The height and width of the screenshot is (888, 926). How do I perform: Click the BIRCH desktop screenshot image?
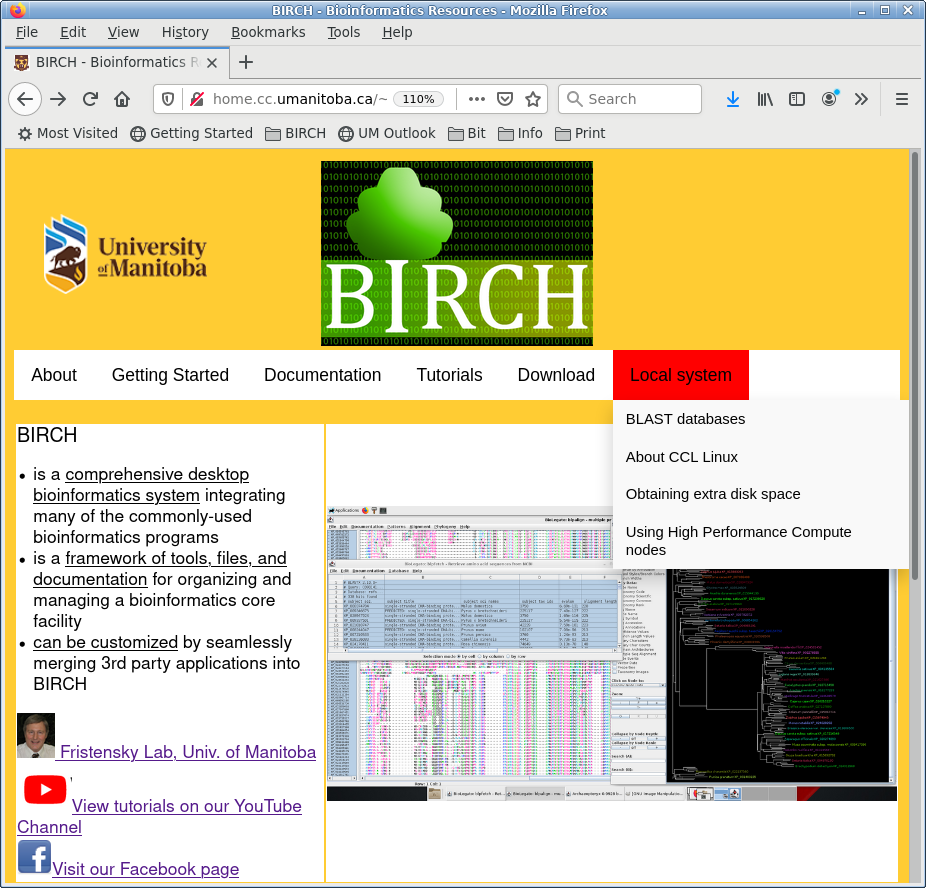pos(612,654)
